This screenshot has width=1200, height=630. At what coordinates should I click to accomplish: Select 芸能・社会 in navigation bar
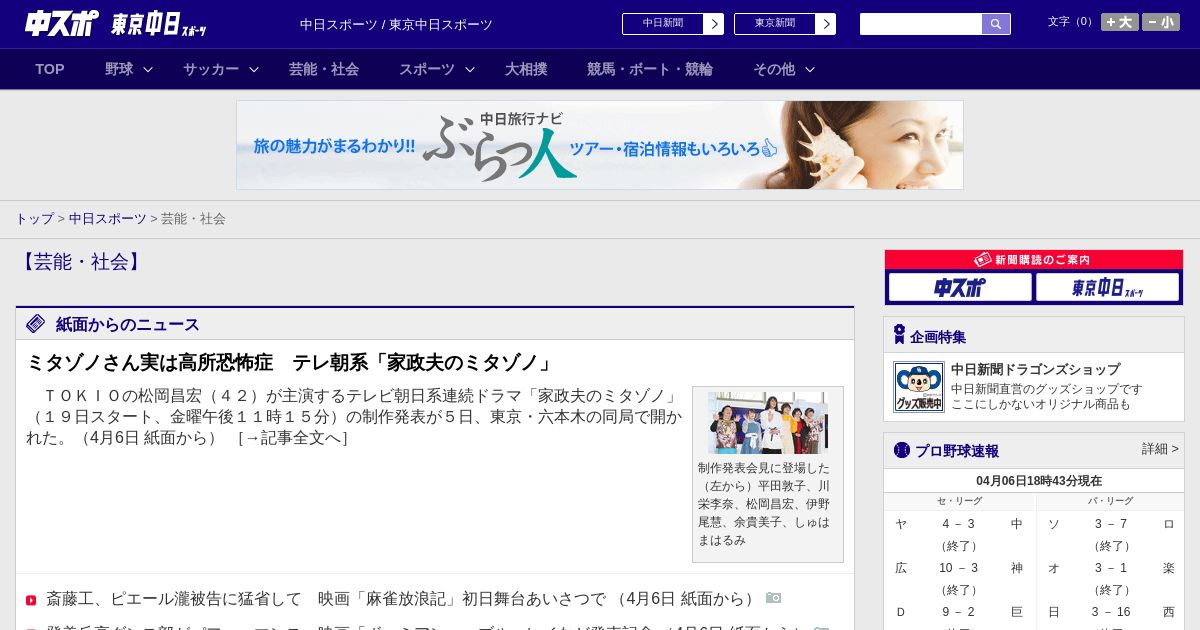click(x=324, y=69)
